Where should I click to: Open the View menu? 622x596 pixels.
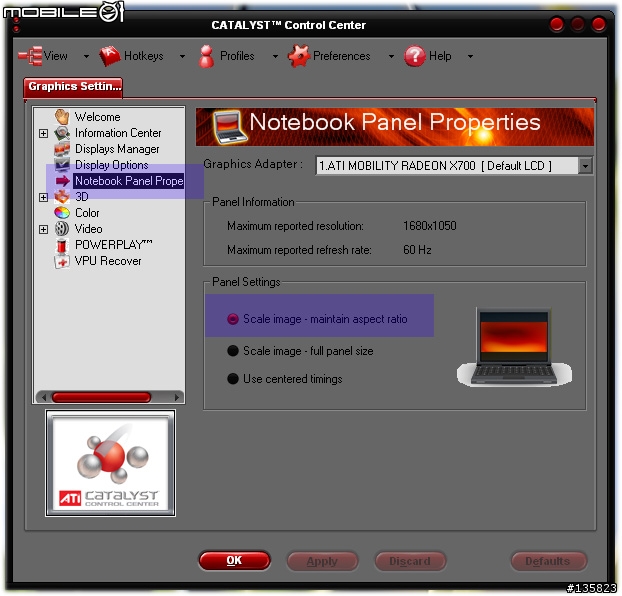click(x=55, y=56)
